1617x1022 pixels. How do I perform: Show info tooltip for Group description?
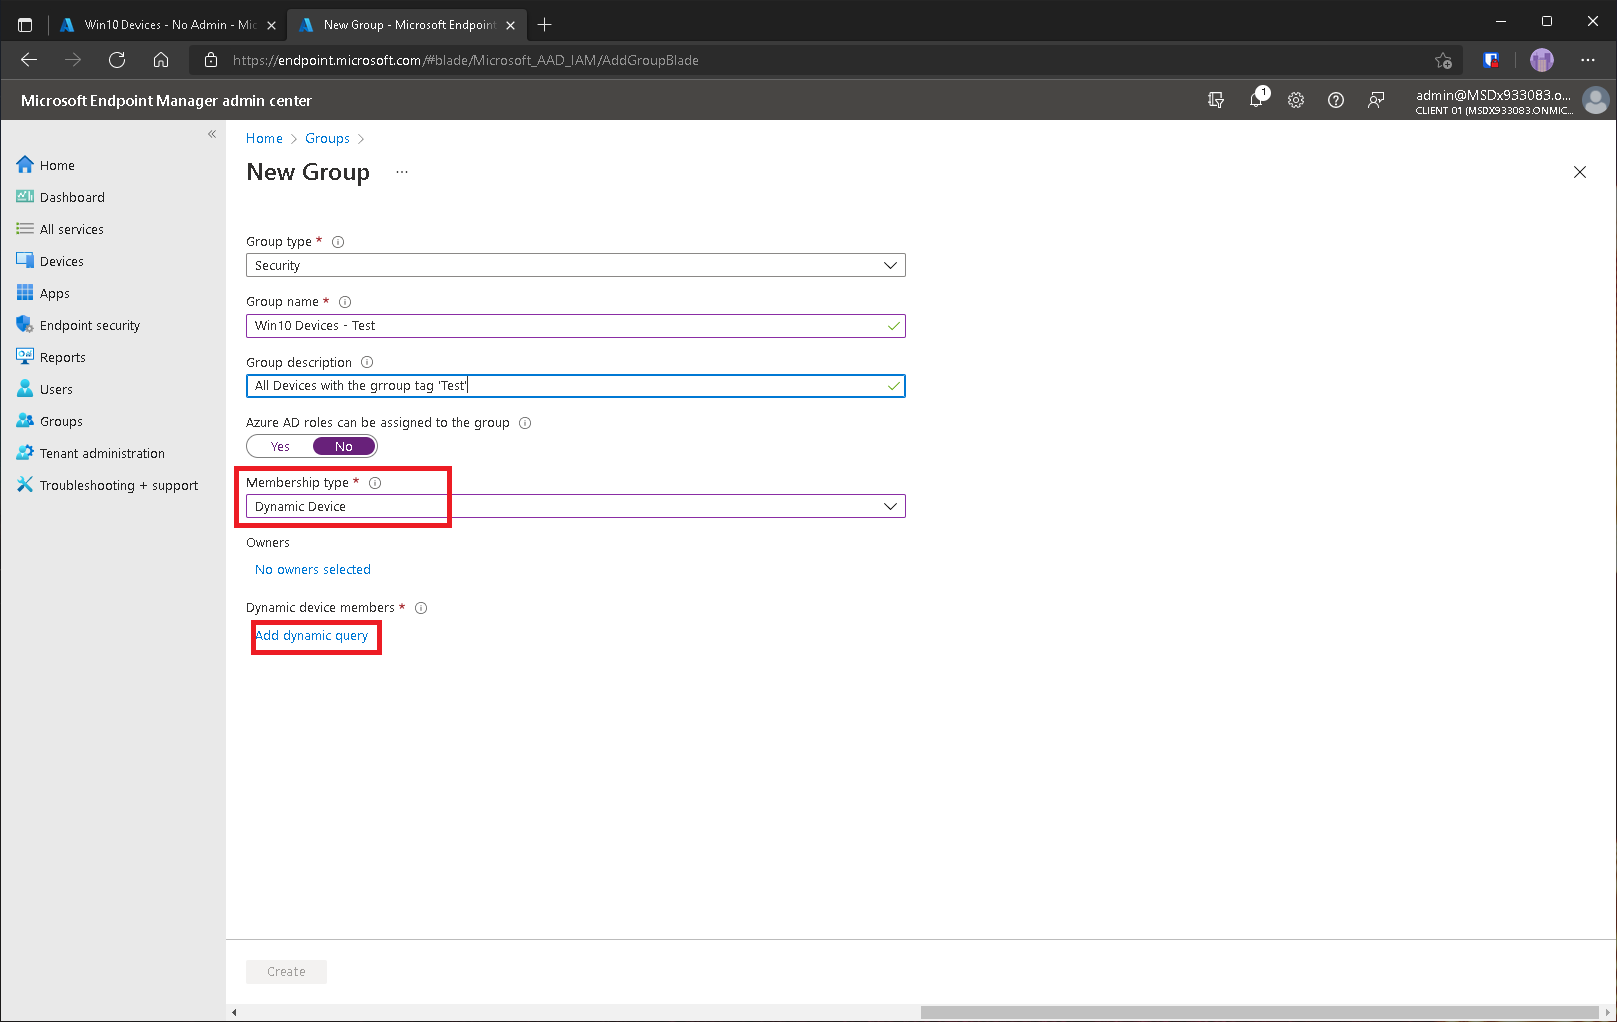tap(367, 362)
